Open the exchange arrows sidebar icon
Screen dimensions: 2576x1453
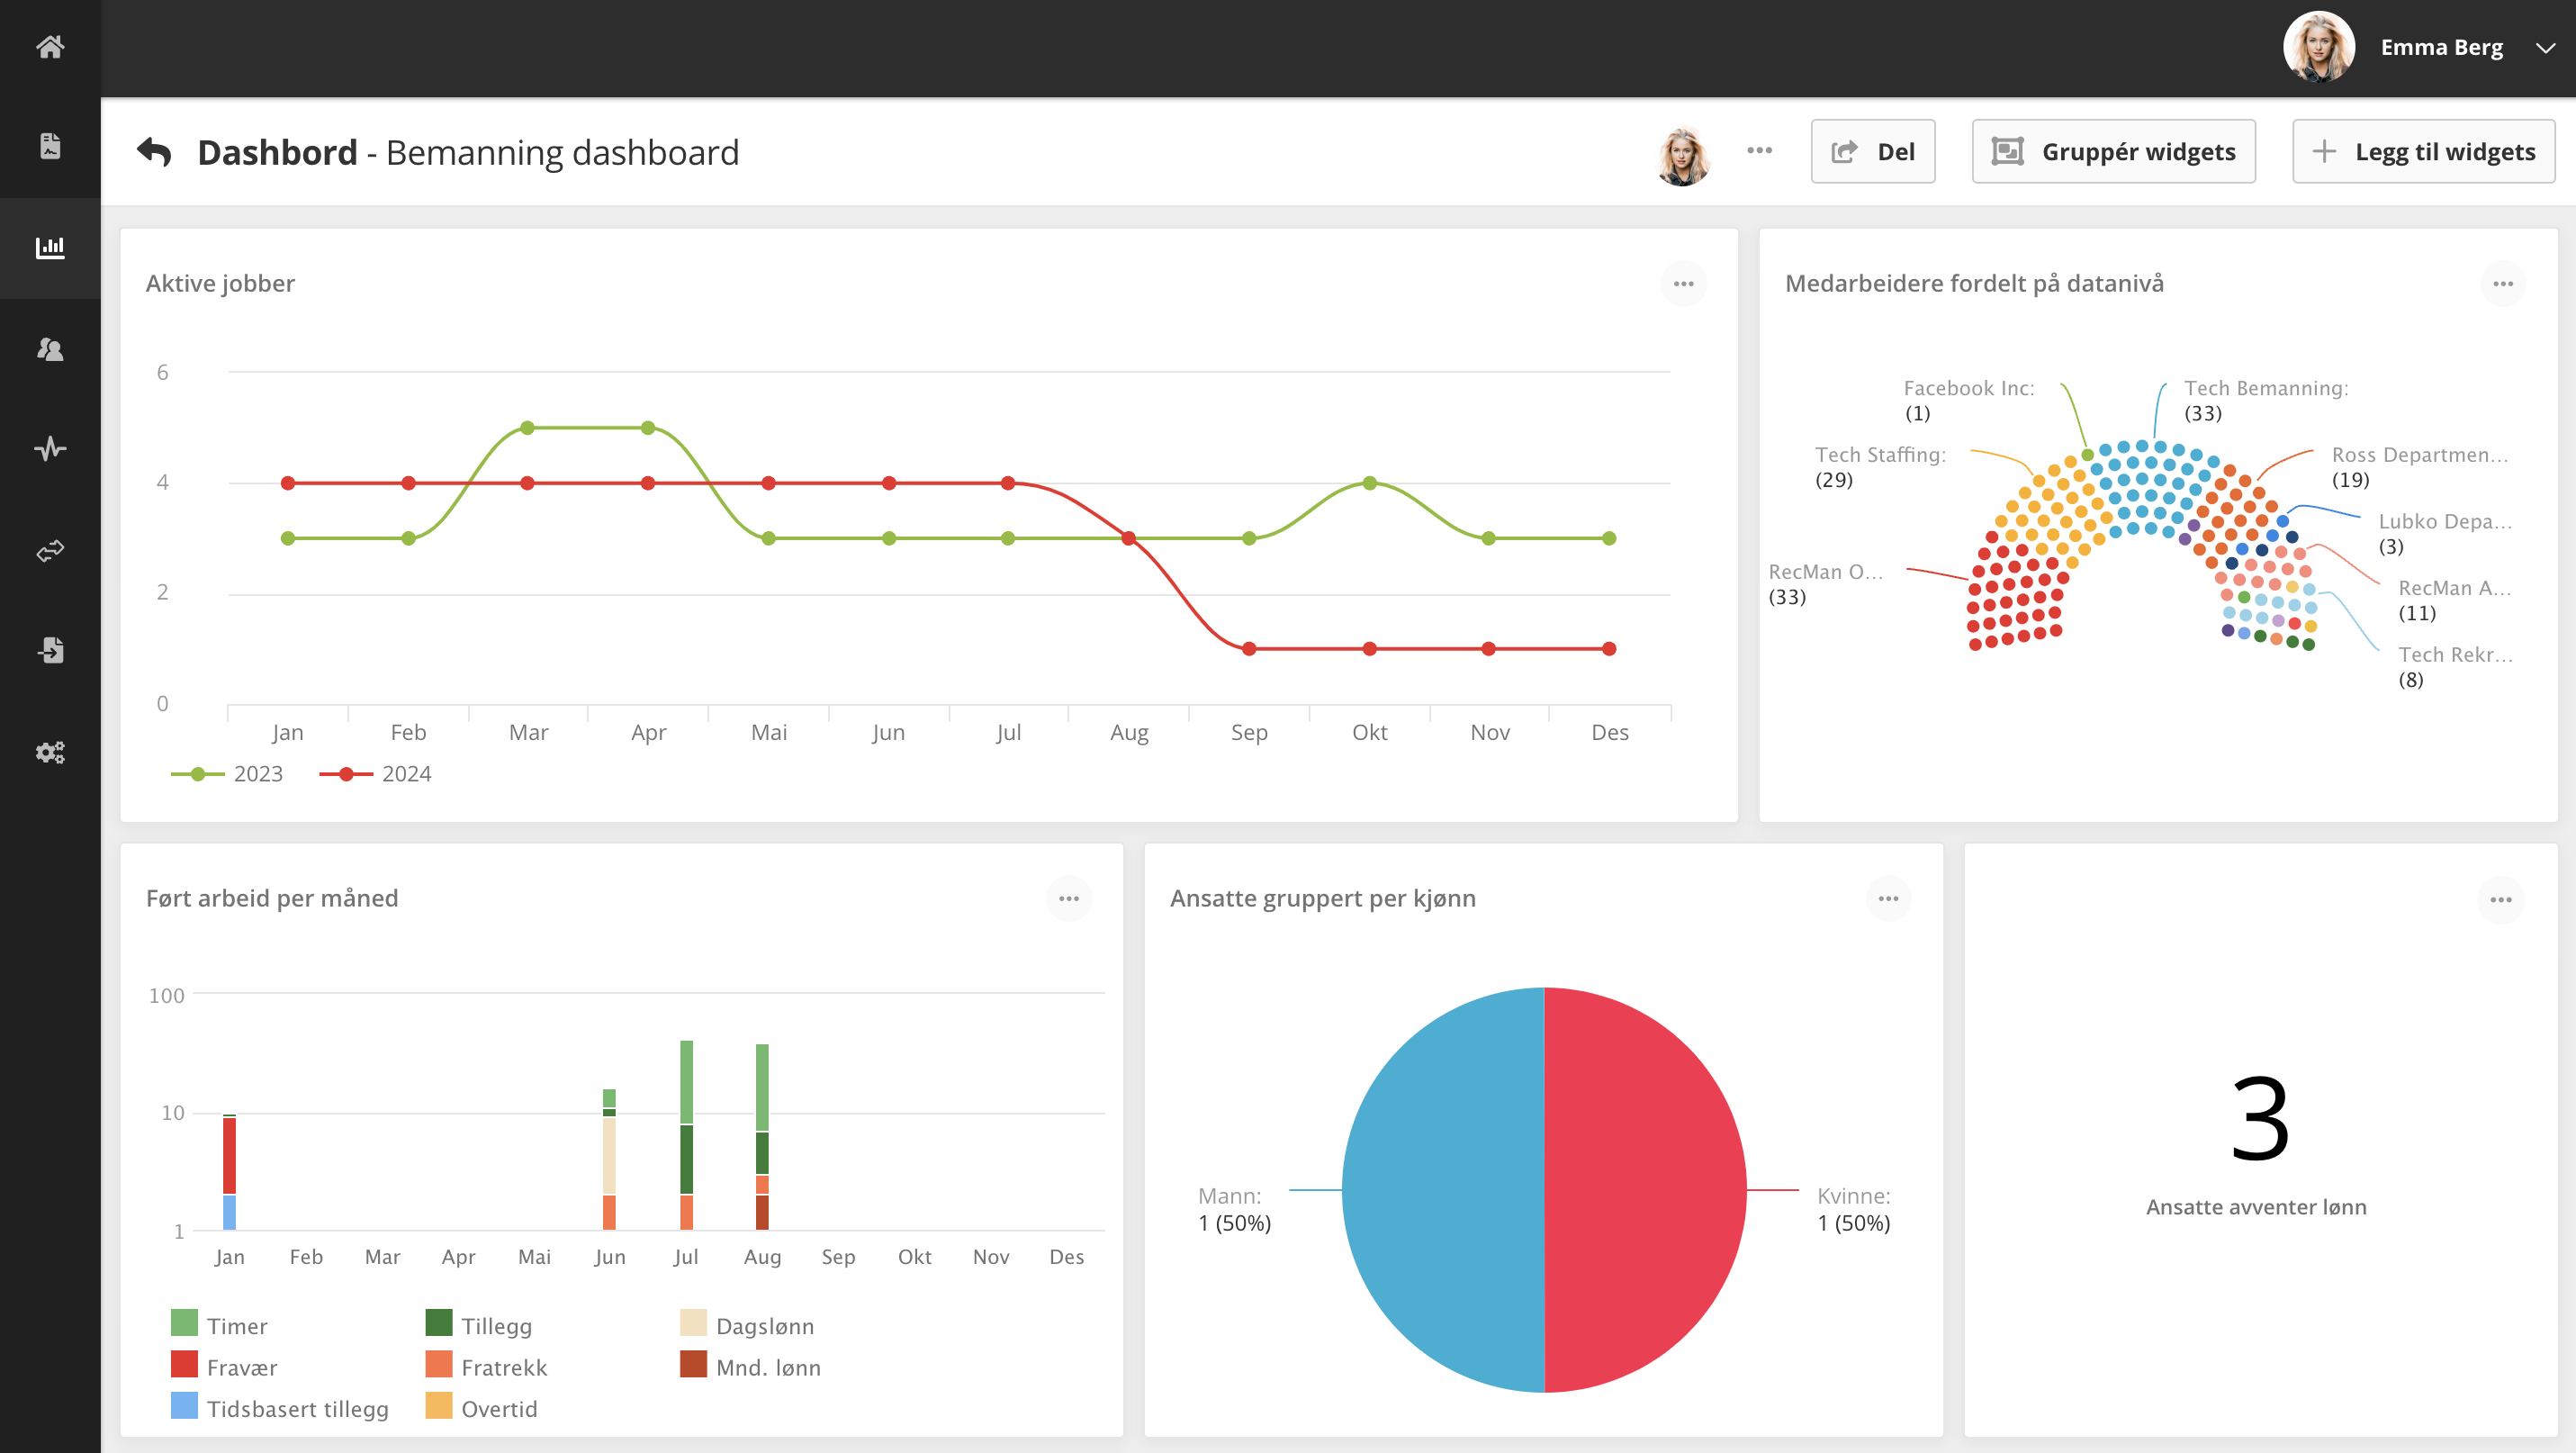[50, 550]
